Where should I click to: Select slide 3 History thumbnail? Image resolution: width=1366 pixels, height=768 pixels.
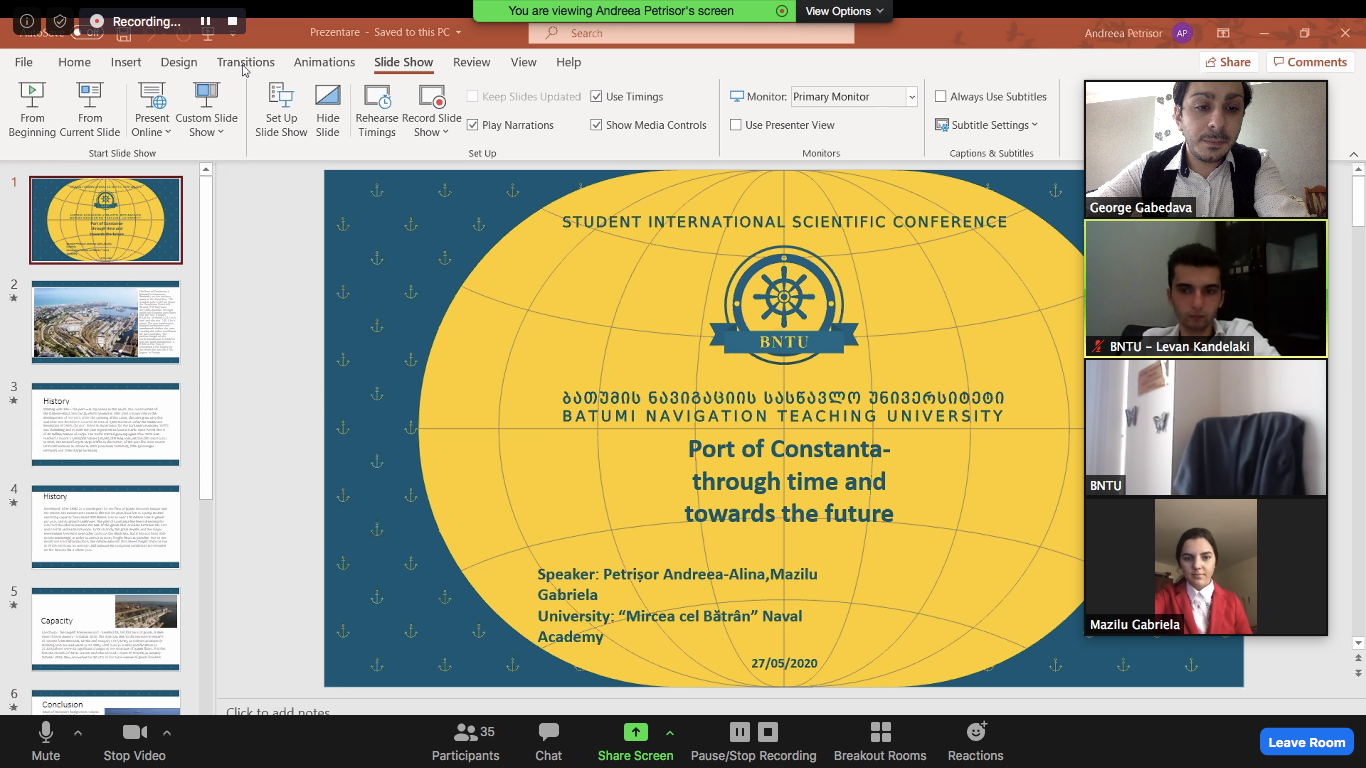106,424
